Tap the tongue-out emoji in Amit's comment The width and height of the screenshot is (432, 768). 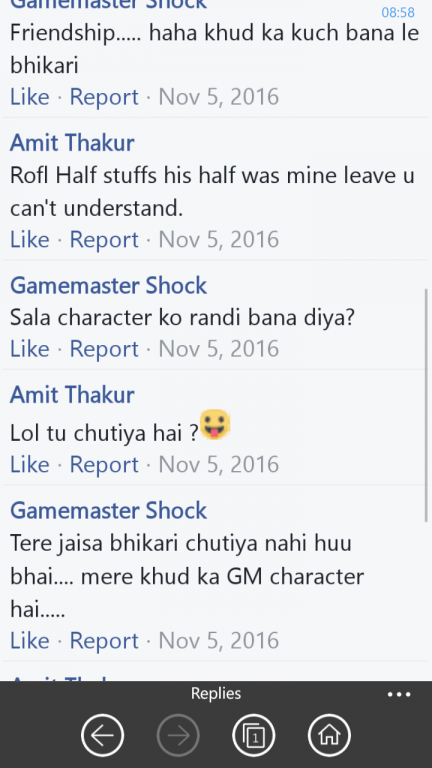pyautogui.click(x=215, y=424)
